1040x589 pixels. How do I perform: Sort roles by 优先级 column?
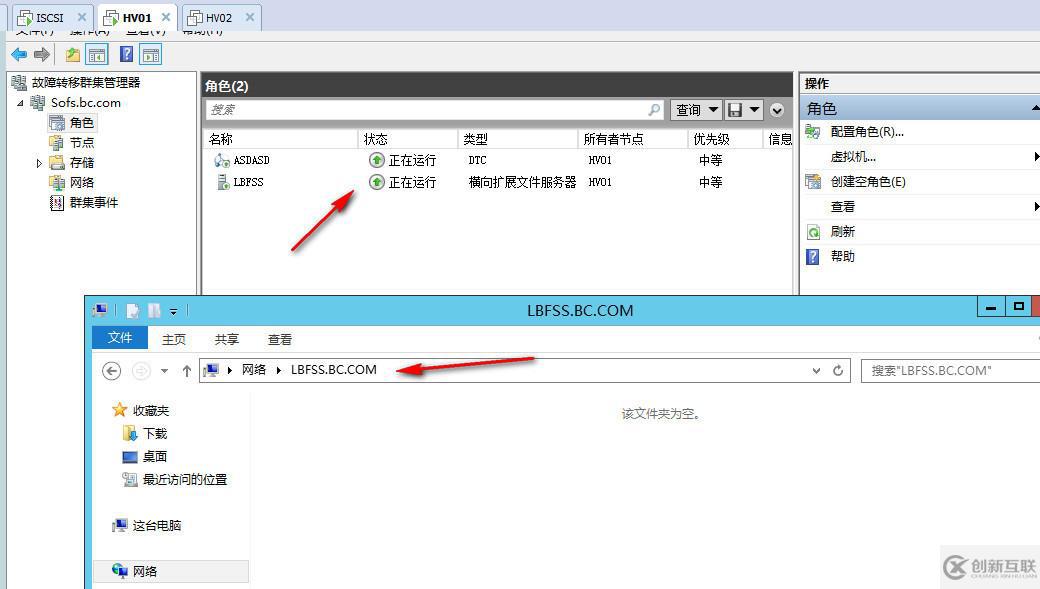click(726, 139)
